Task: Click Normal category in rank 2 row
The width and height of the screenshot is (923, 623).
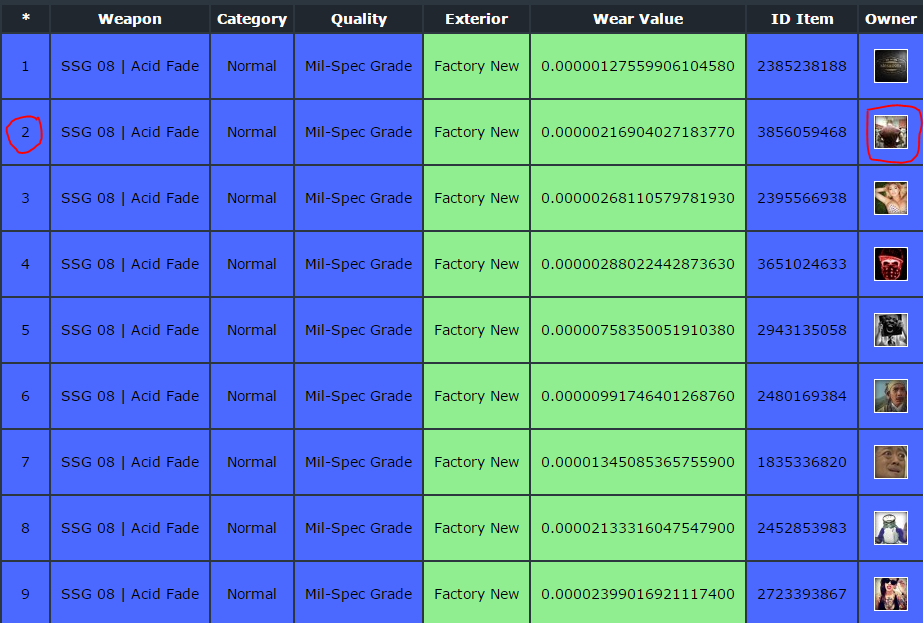Action: point(252,132)
